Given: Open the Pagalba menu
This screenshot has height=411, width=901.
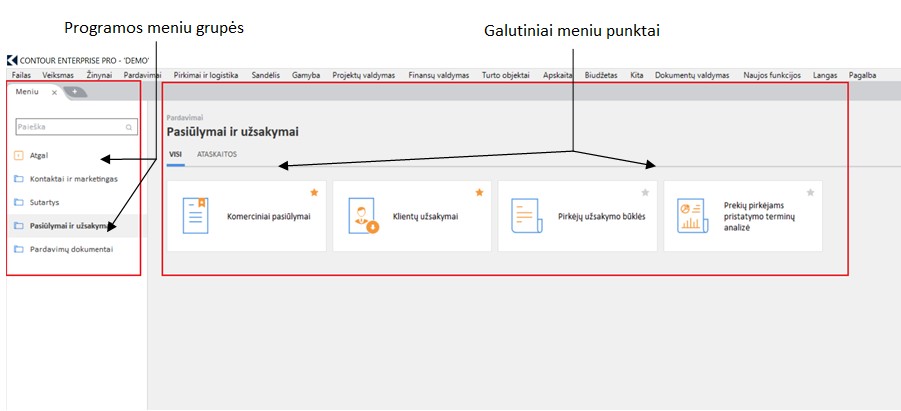Looking at the screenshot, I should pyautogui.click(x=863, y=75).
